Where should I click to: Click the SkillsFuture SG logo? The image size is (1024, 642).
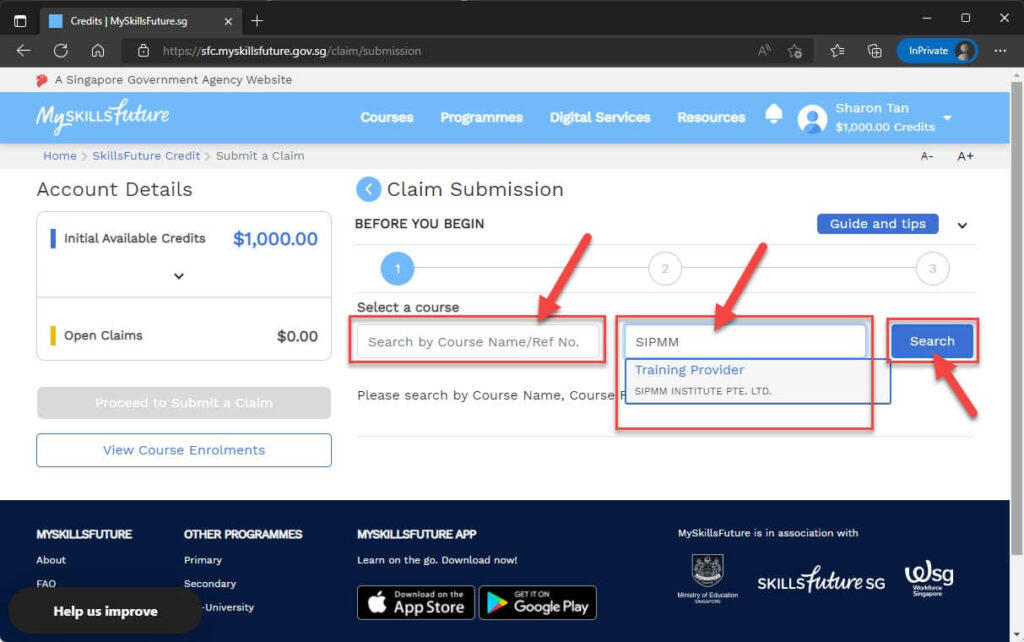click(x=820, y=579)
